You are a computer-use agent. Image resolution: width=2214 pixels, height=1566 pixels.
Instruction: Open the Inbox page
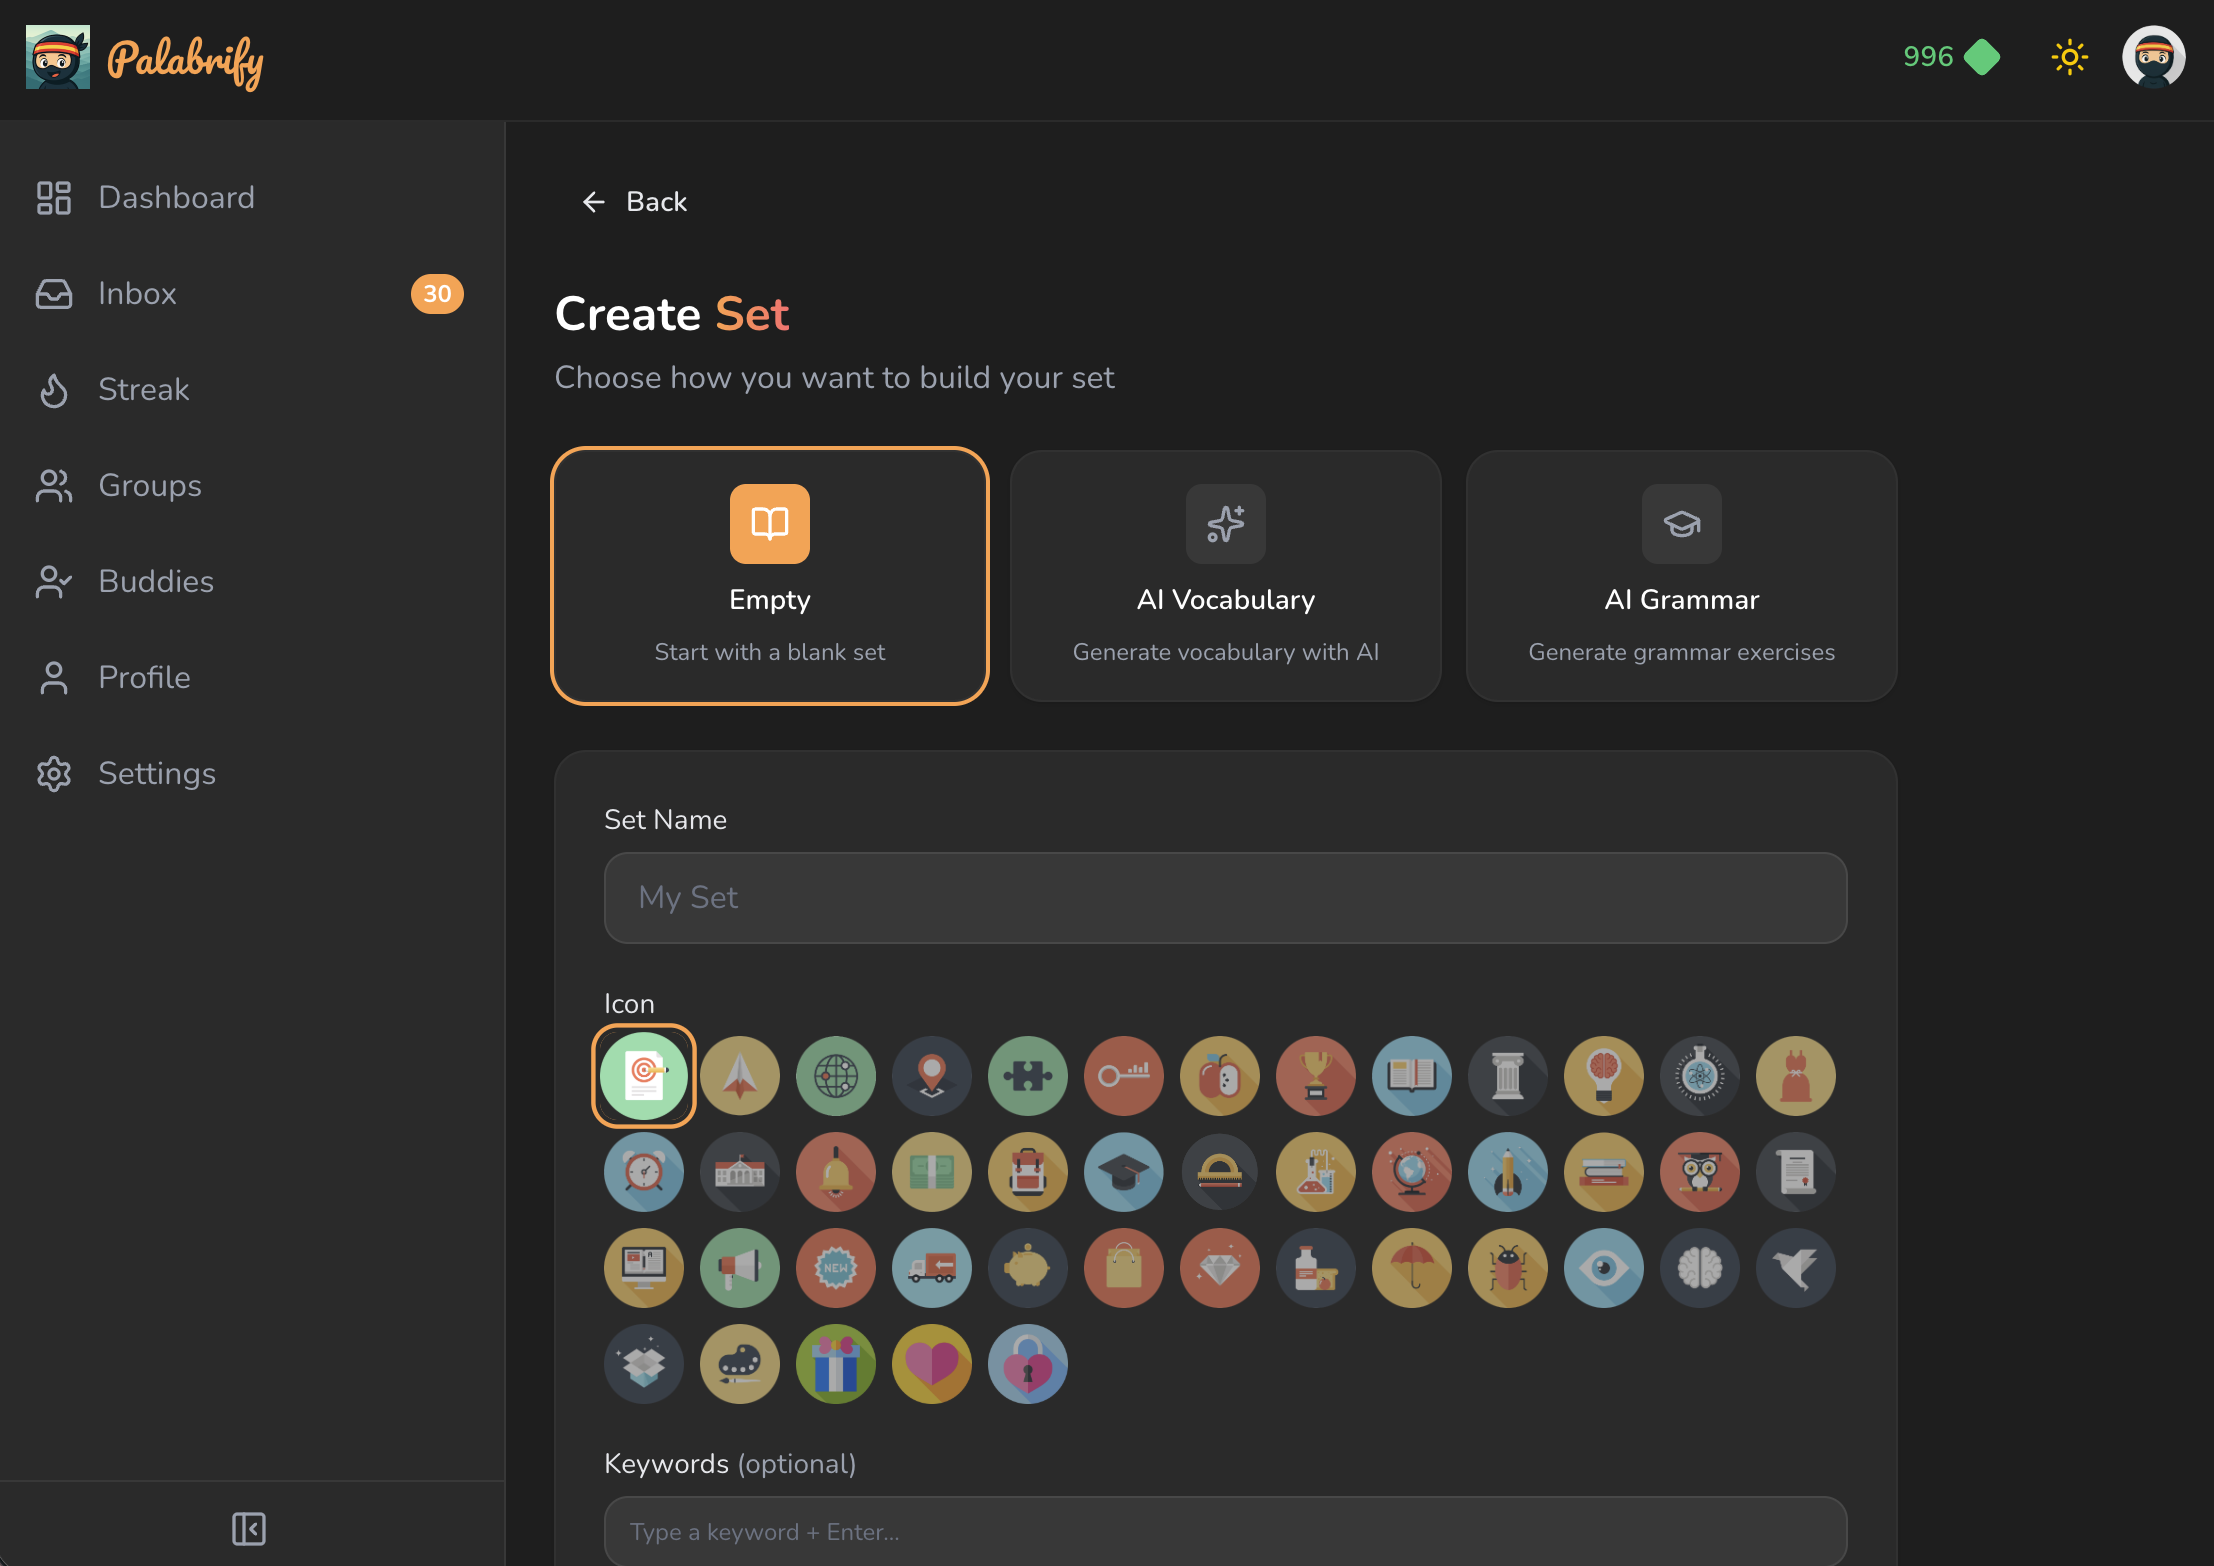point(252,293)
